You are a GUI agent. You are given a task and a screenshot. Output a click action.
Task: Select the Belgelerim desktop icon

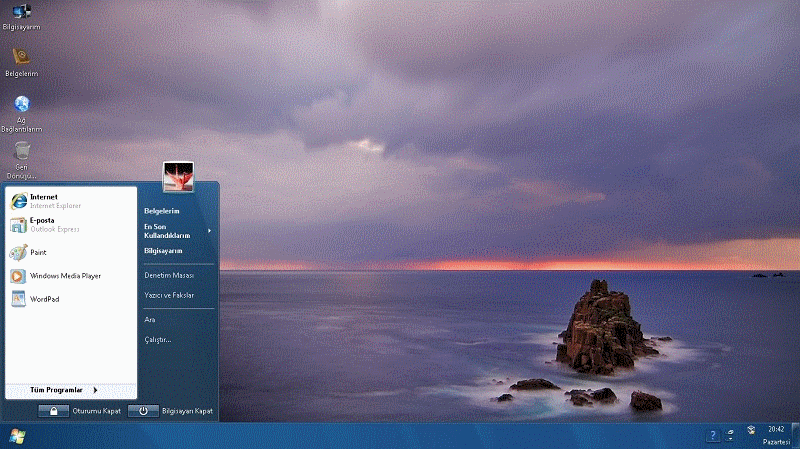click(x=21, y=59)
